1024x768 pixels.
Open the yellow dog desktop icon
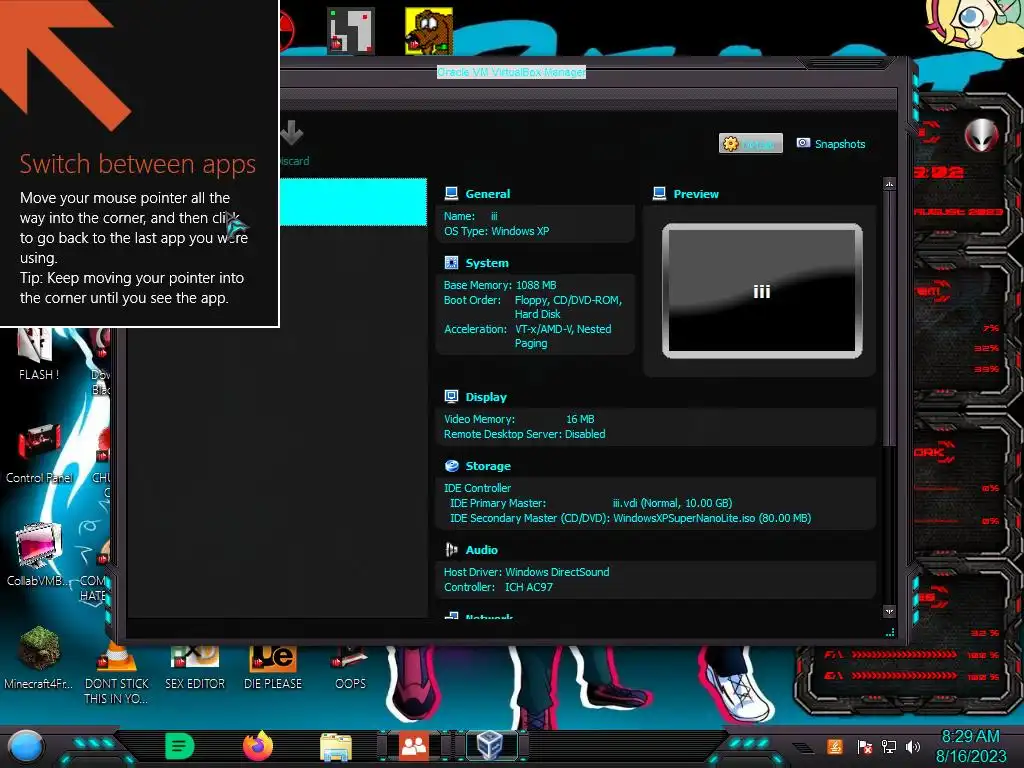(428, 31)
